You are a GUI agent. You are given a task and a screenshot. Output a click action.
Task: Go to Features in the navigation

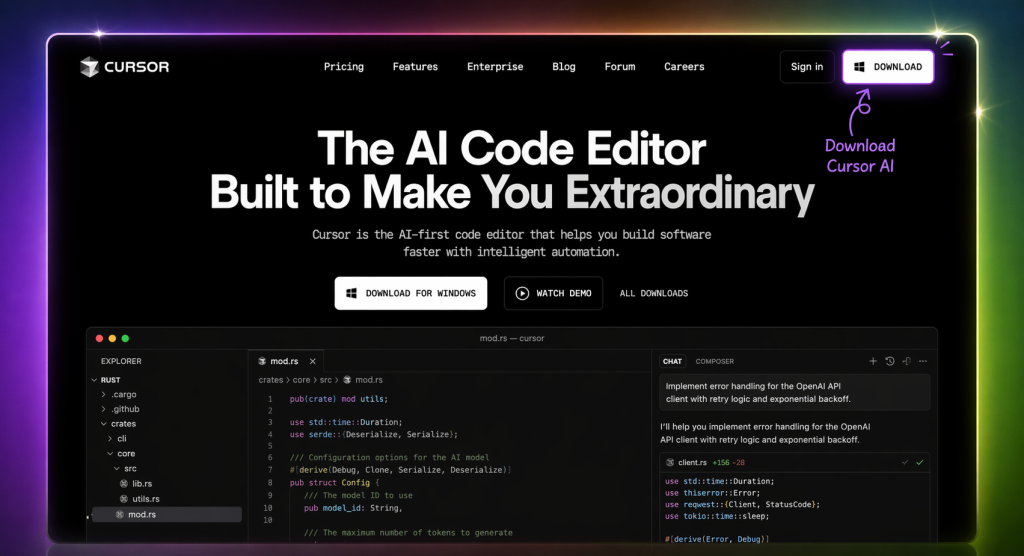coord(415,67)
